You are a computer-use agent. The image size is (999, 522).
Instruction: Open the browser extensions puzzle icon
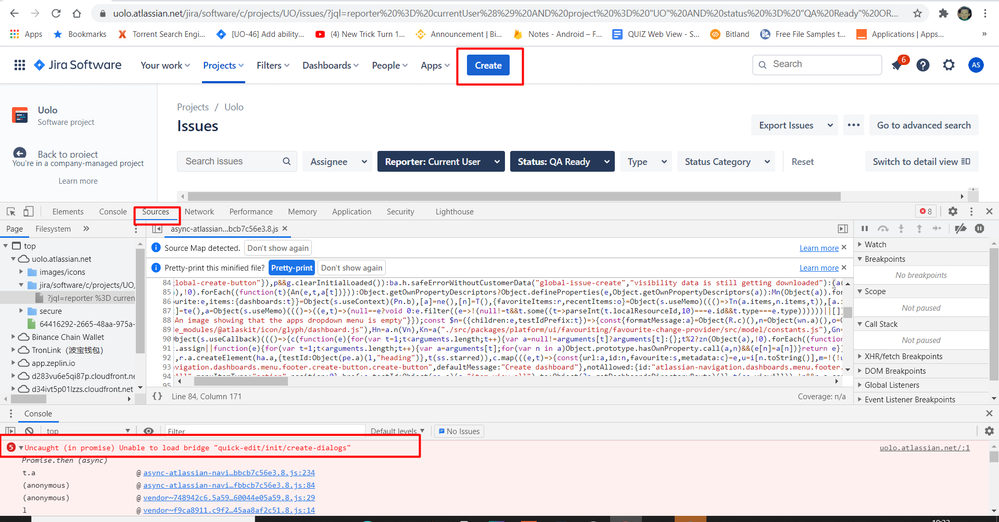coord(943,13)
